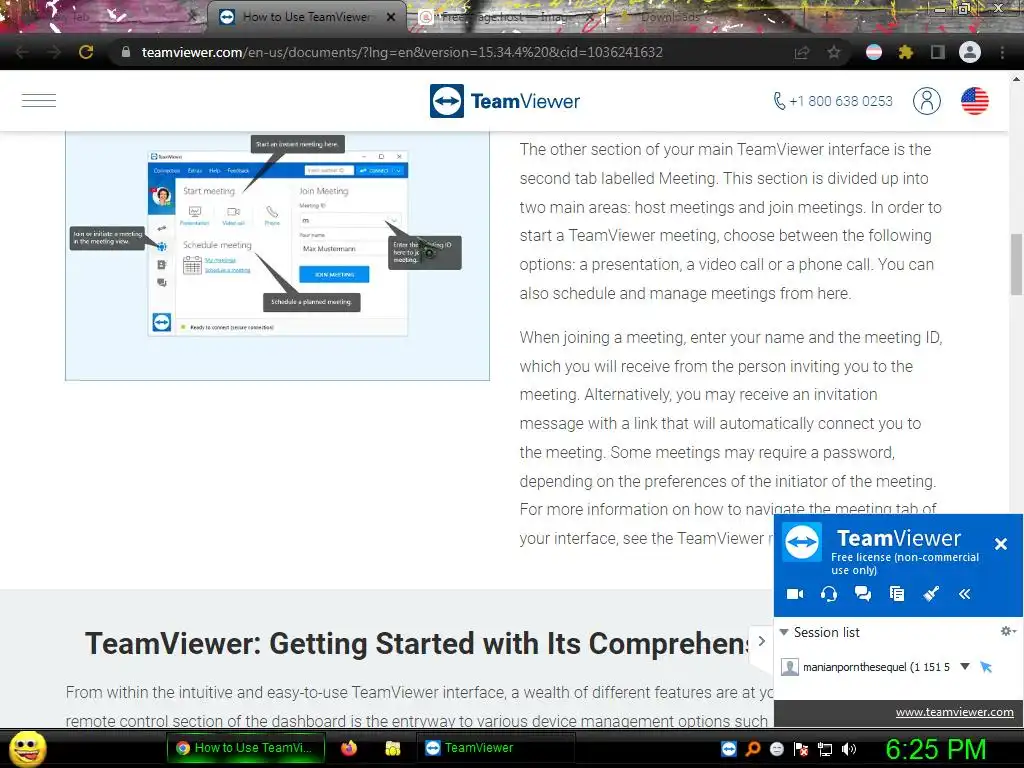Open the network tray icon

pos(825,749)
